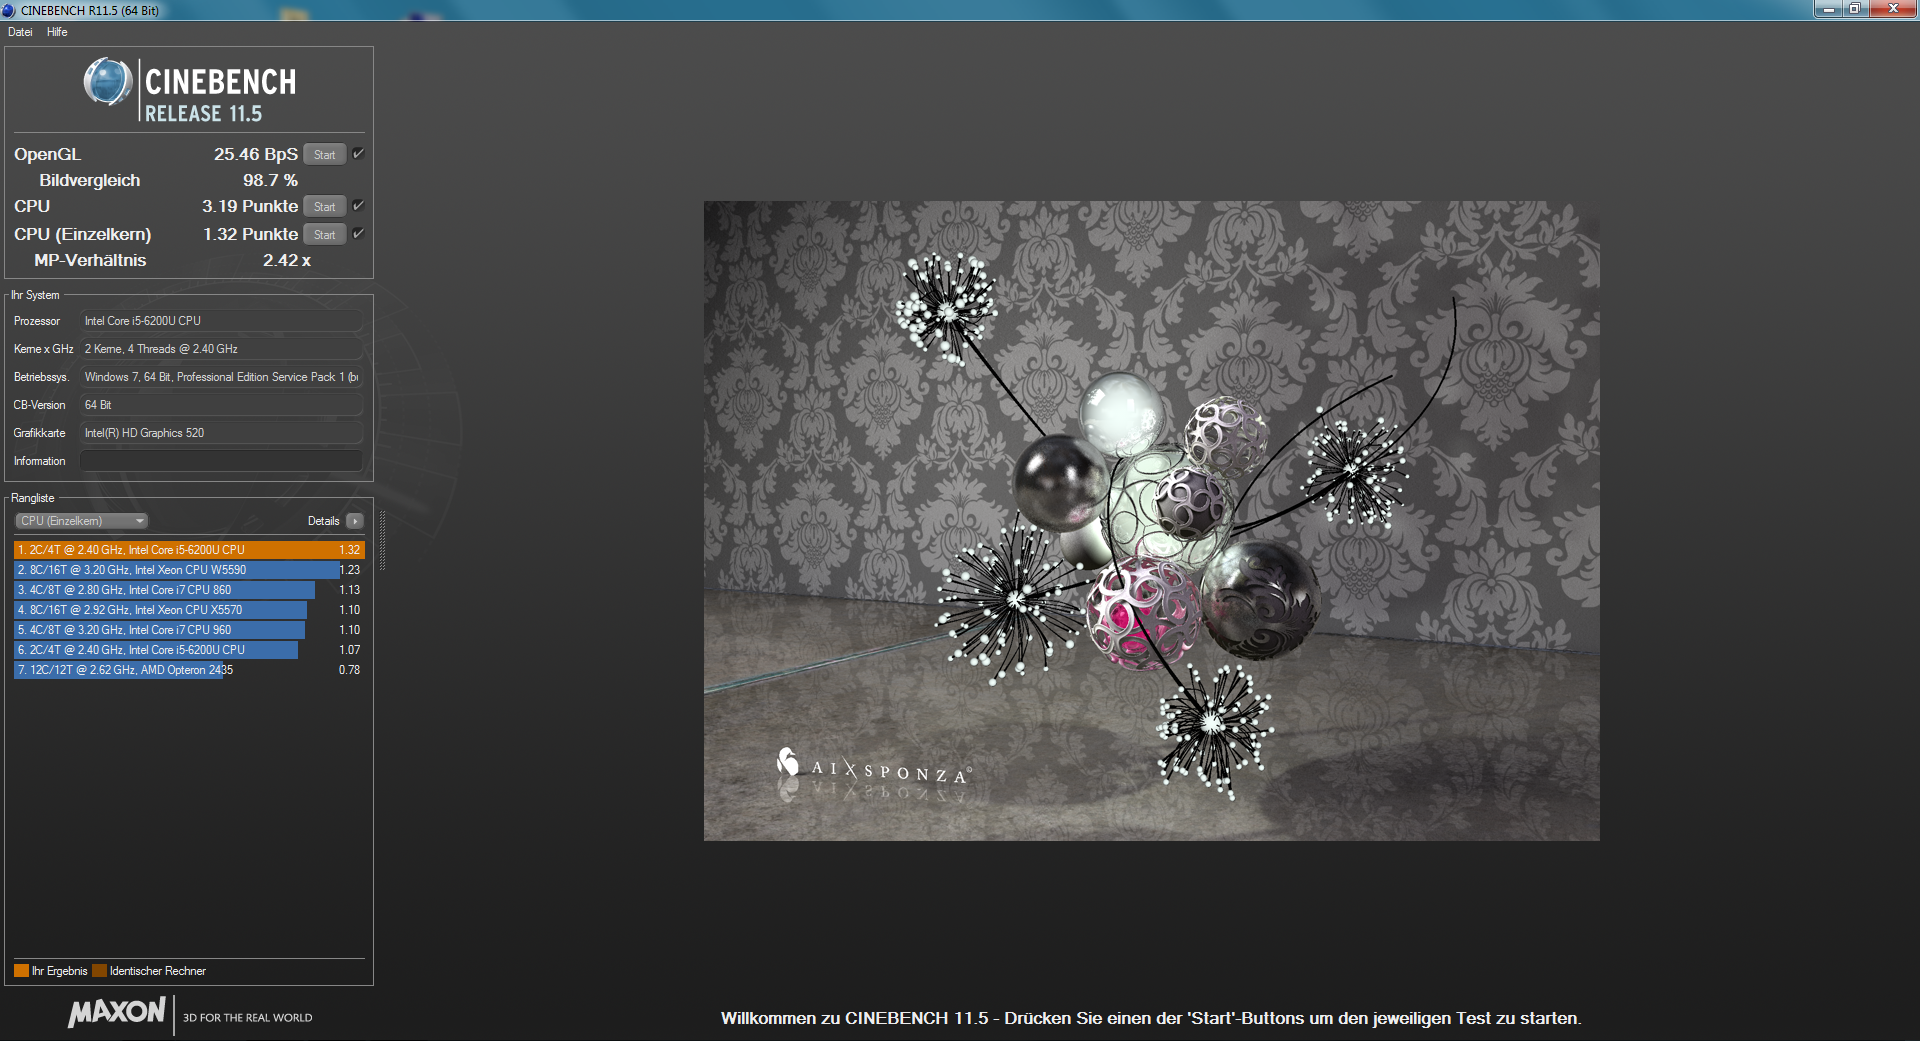This screenshot has height=1041, width=1920.
Task: Start the OpenGL benchmark
Action: coord(325,155)
